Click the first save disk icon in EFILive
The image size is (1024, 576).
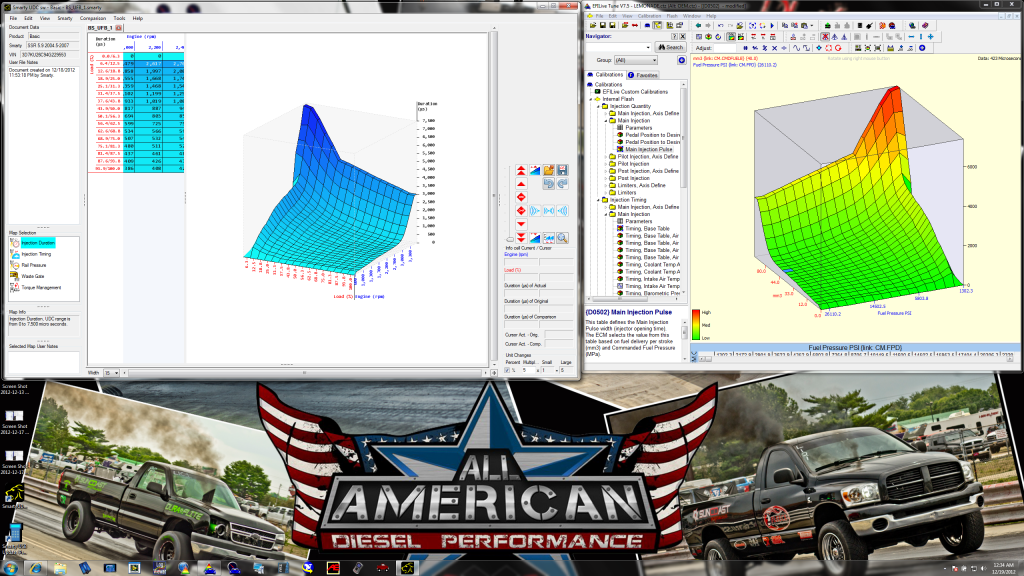603,25
